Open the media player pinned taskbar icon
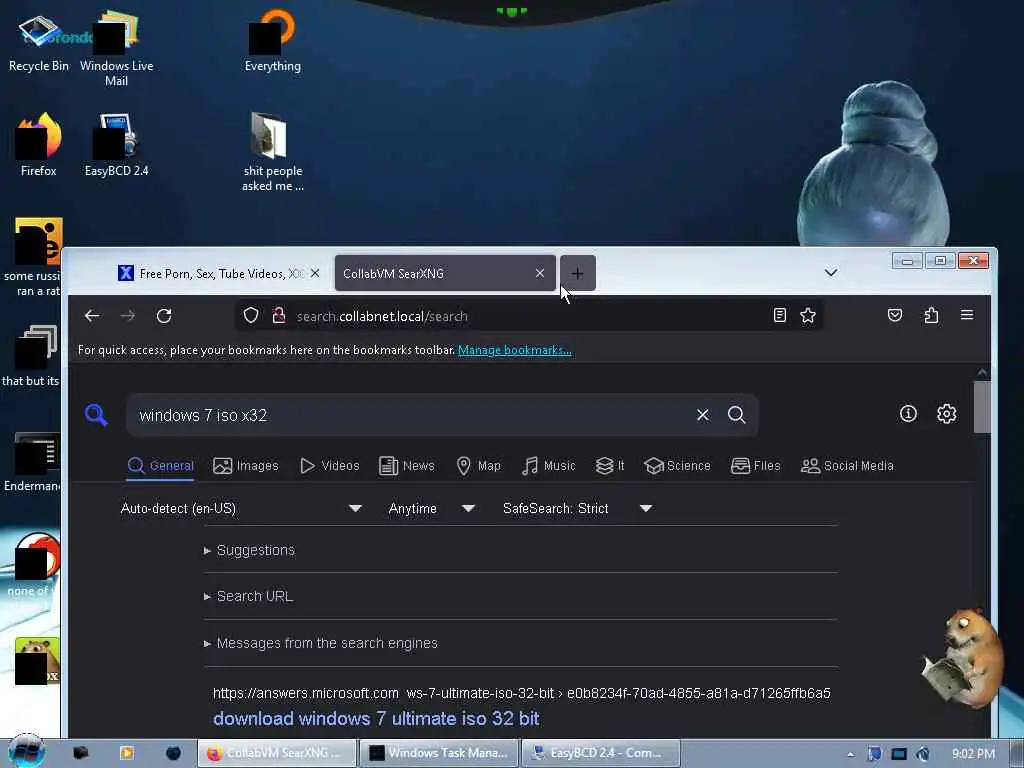Image resolution: width=1024 pixels, height=768 pixels. (127, 753)
